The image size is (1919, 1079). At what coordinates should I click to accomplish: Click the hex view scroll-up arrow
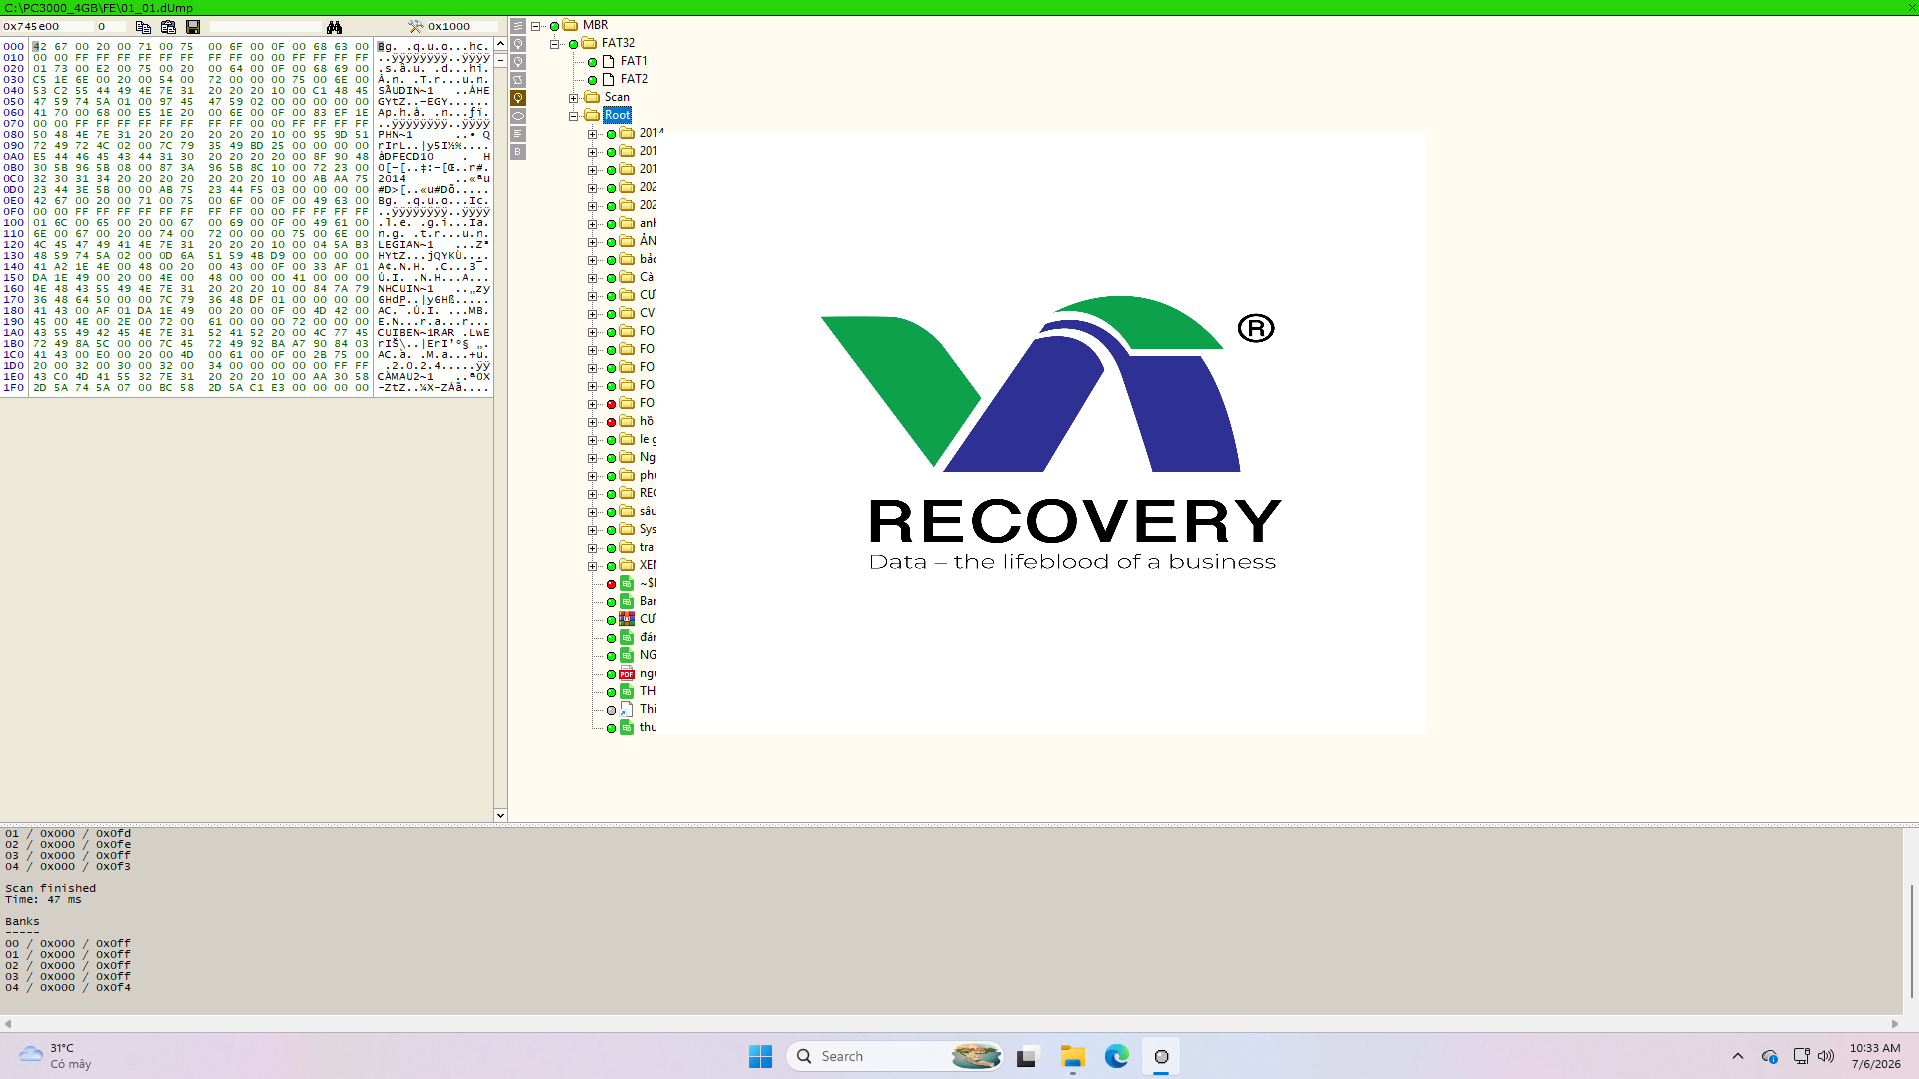500,45
